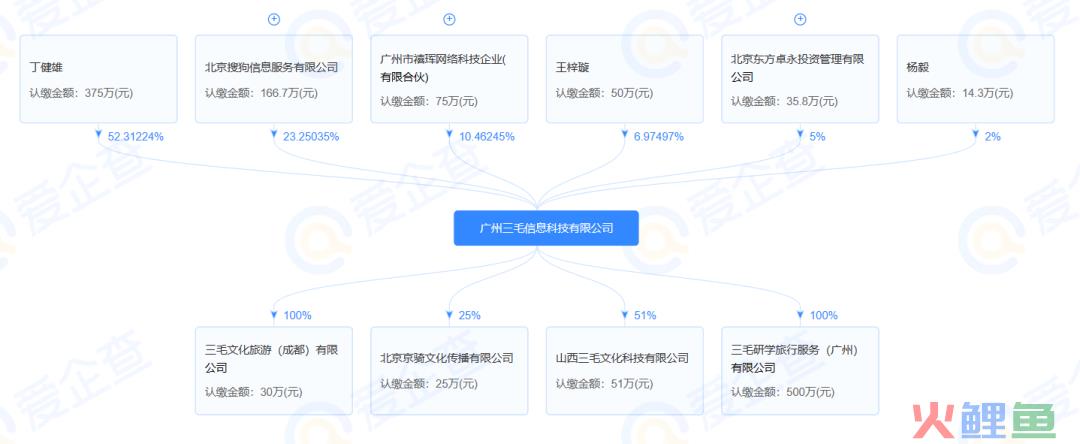Image resolution: width=1080 pixels, height=444 pixels.
Task: Click 认缴金额：375万(元) text
Action: point(81,93)
